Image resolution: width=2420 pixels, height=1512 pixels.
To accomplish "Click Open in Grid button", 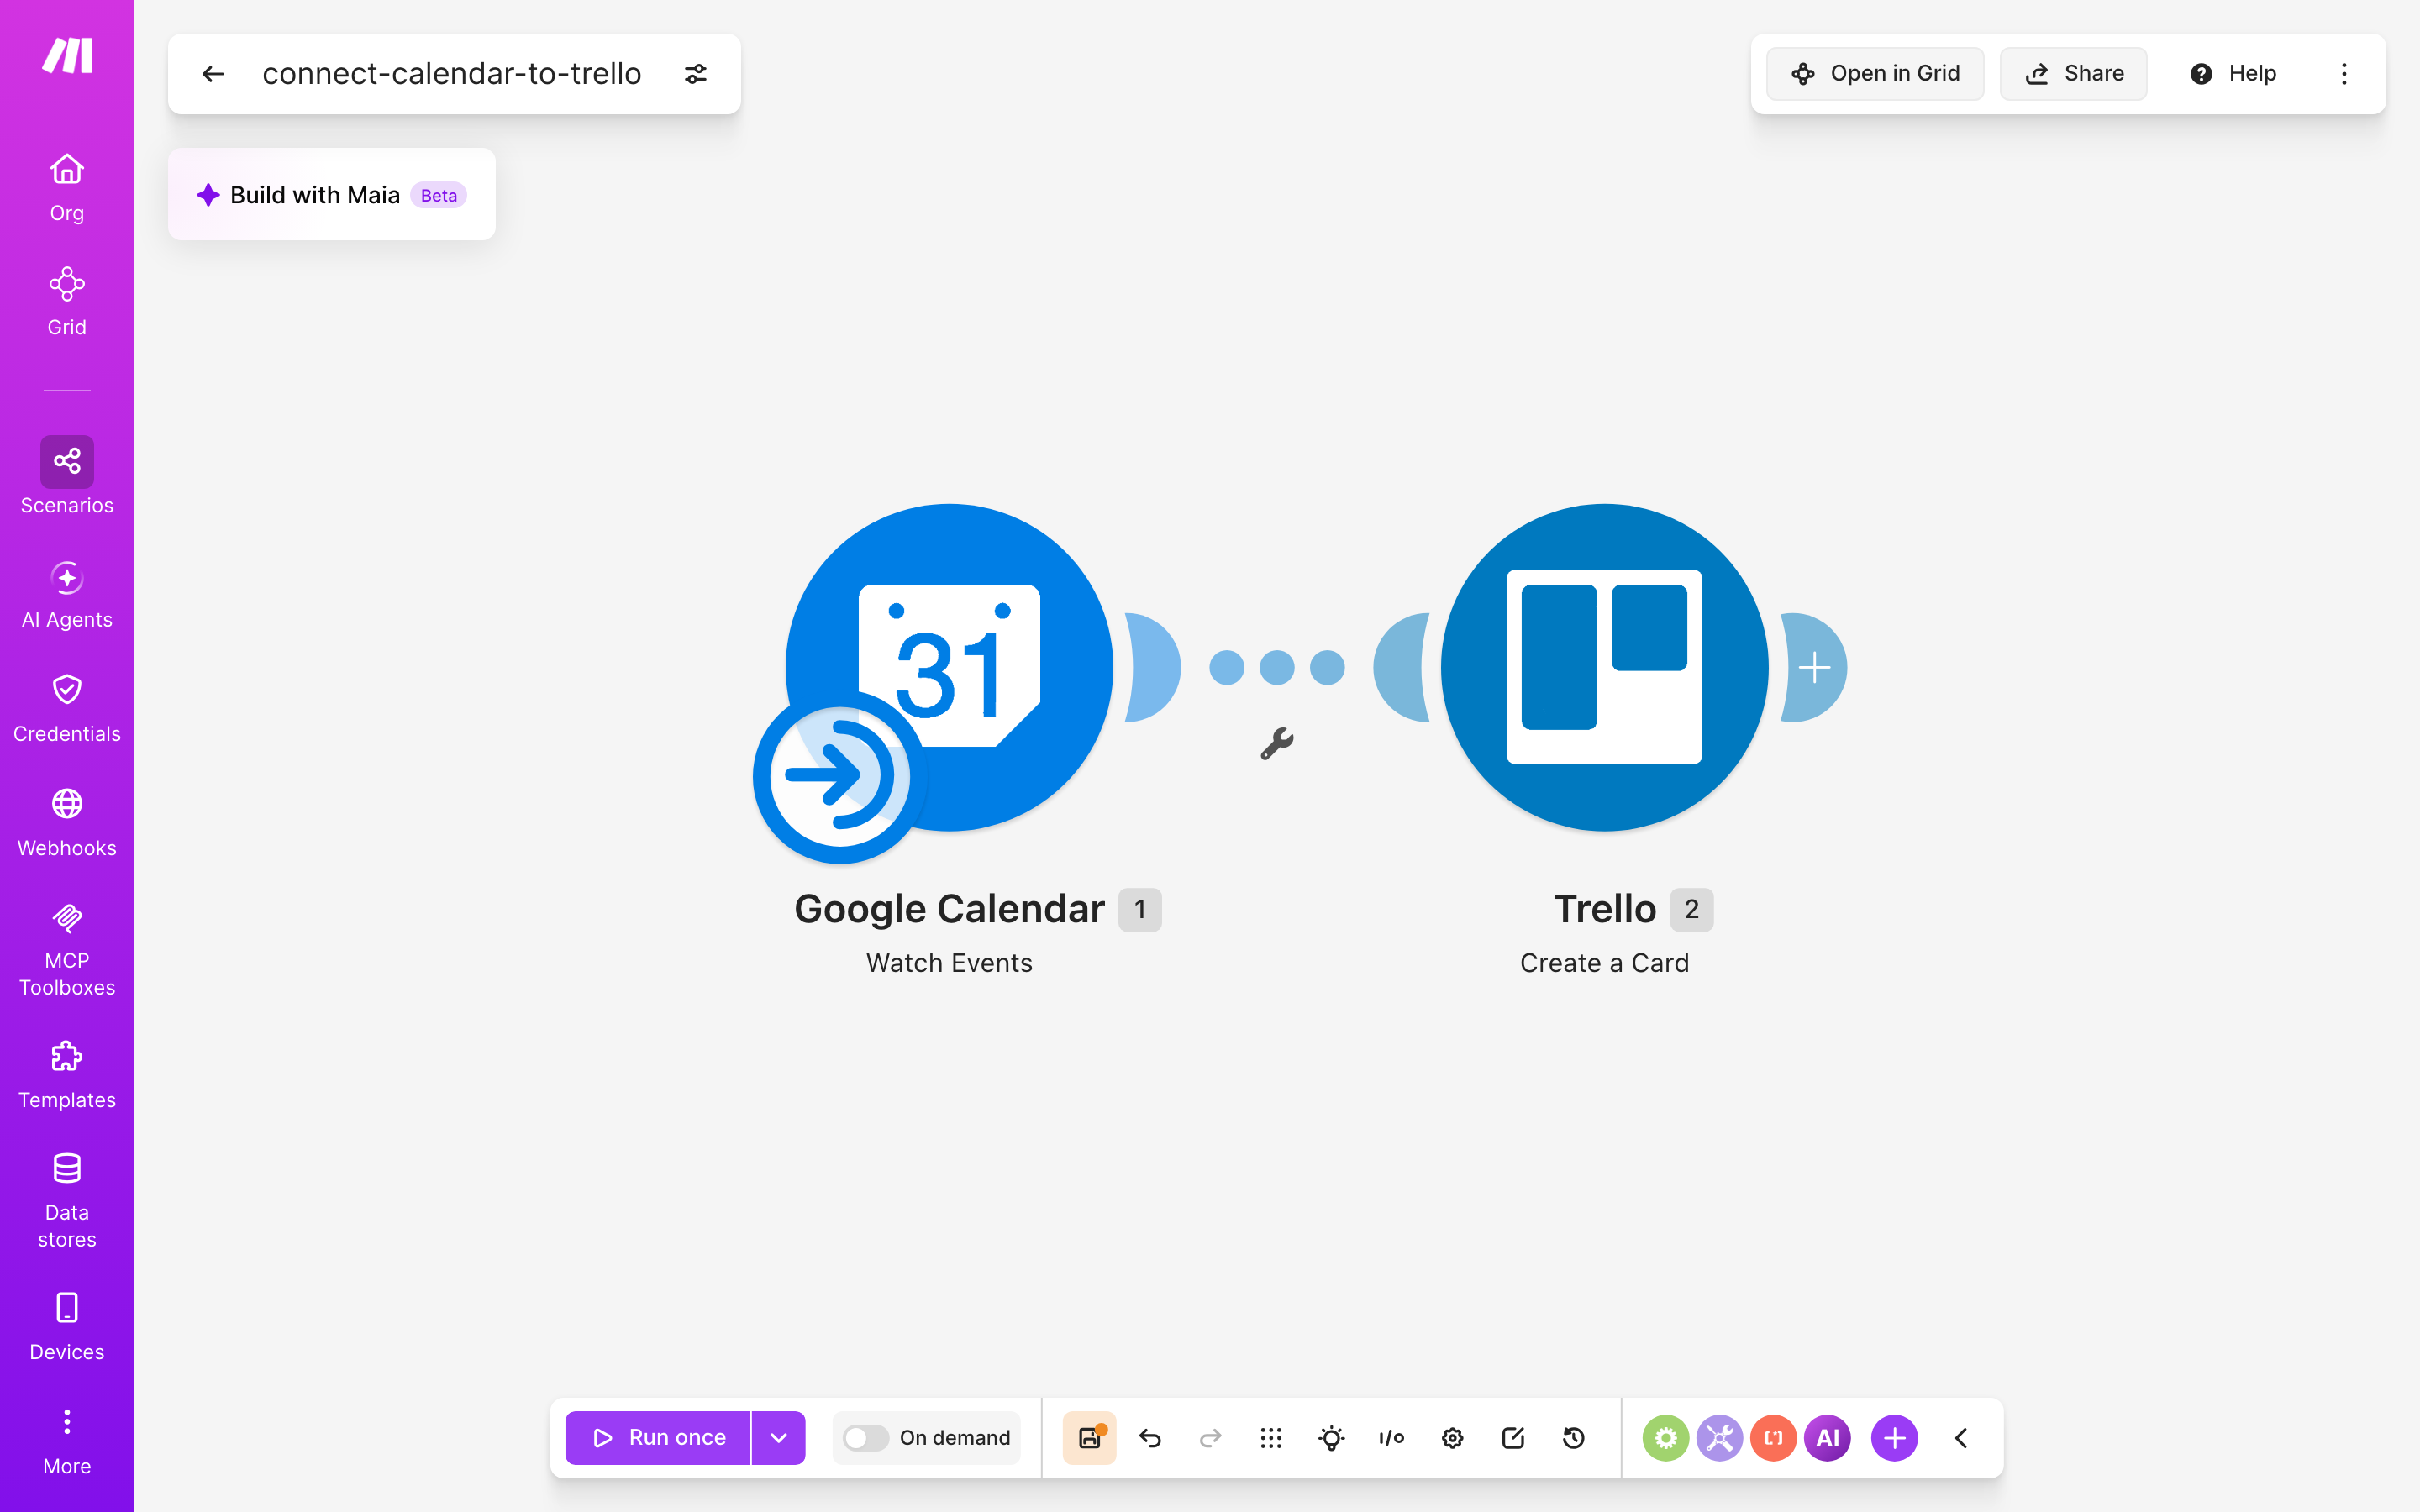I will (1875, 74).
